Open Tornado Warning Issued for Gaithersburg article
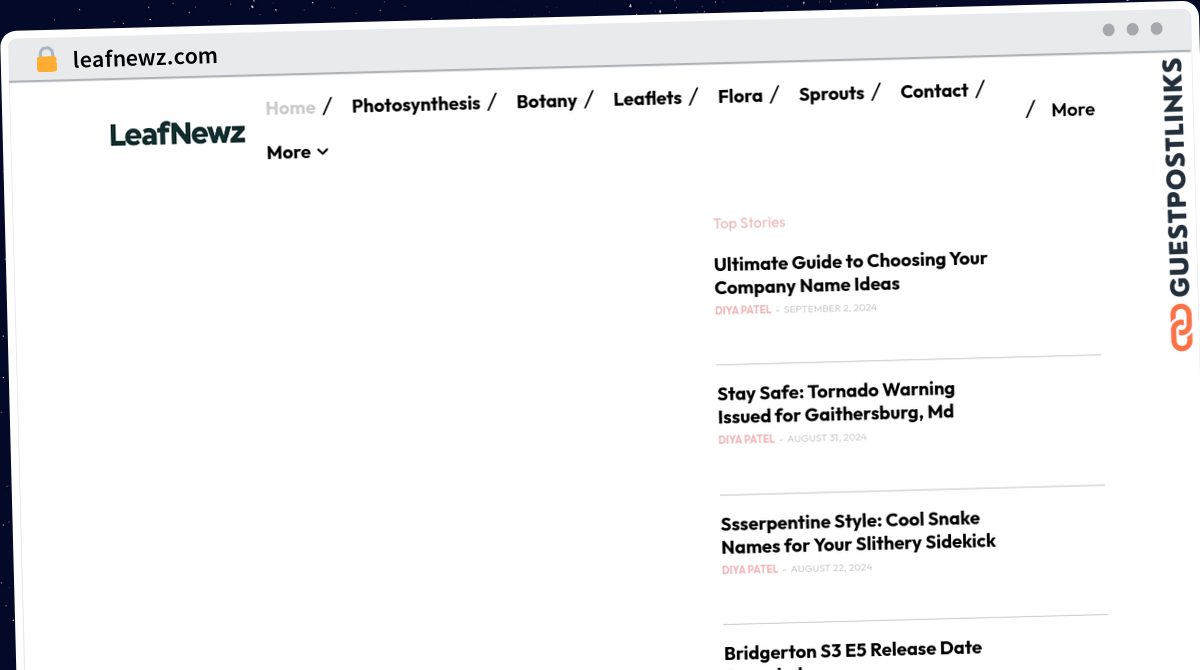Image resolution: width=1200 pixels, height=670 pixels. [x=836, y=401]
